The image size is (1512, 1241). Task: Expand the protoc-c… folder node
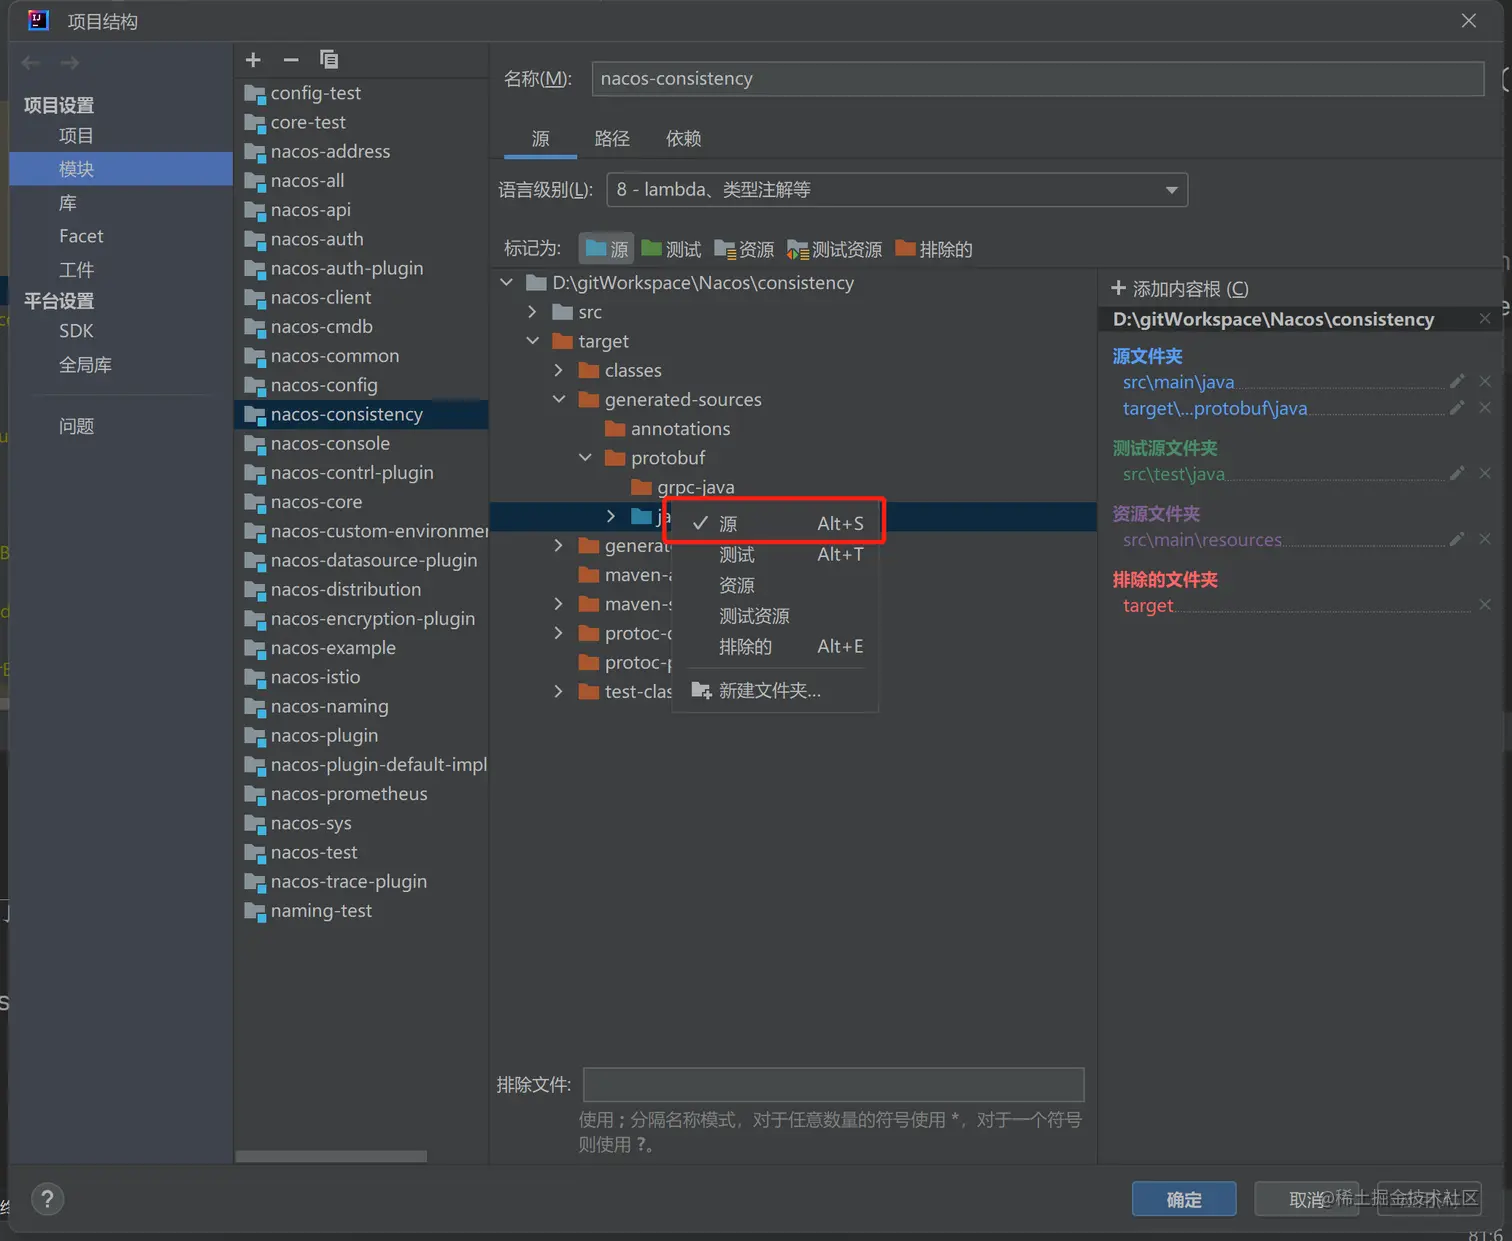coord(559,633)
